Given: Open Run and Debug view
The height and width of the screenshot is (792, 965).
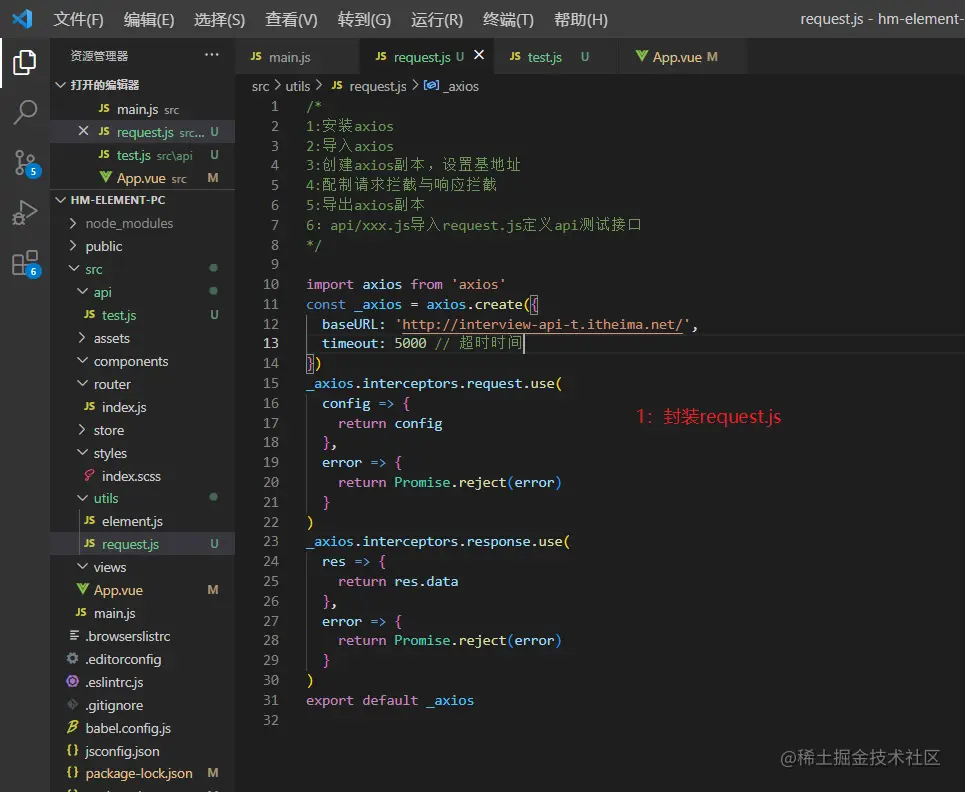Looking at the screenshot, I should [x=25, y=212].
